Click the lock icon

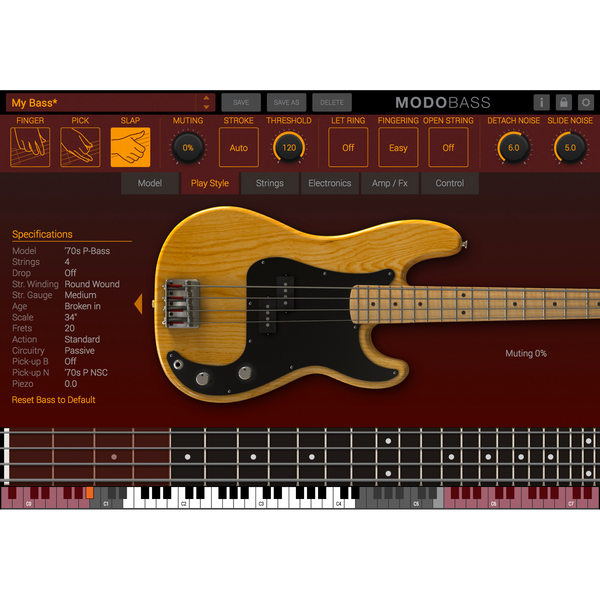(564, 103)
